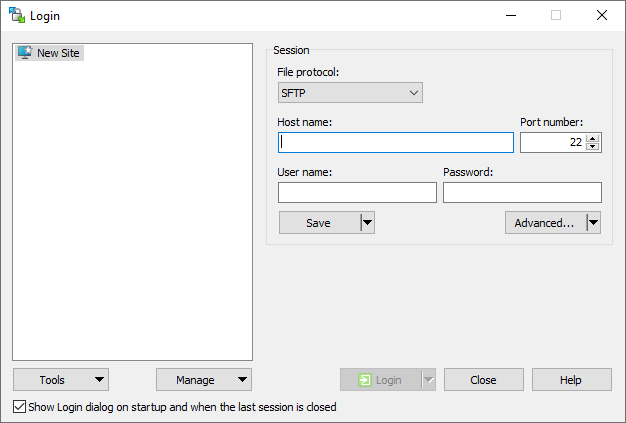
Task: Expand the Save button dropdown arrow
Action: coord(367,223)
